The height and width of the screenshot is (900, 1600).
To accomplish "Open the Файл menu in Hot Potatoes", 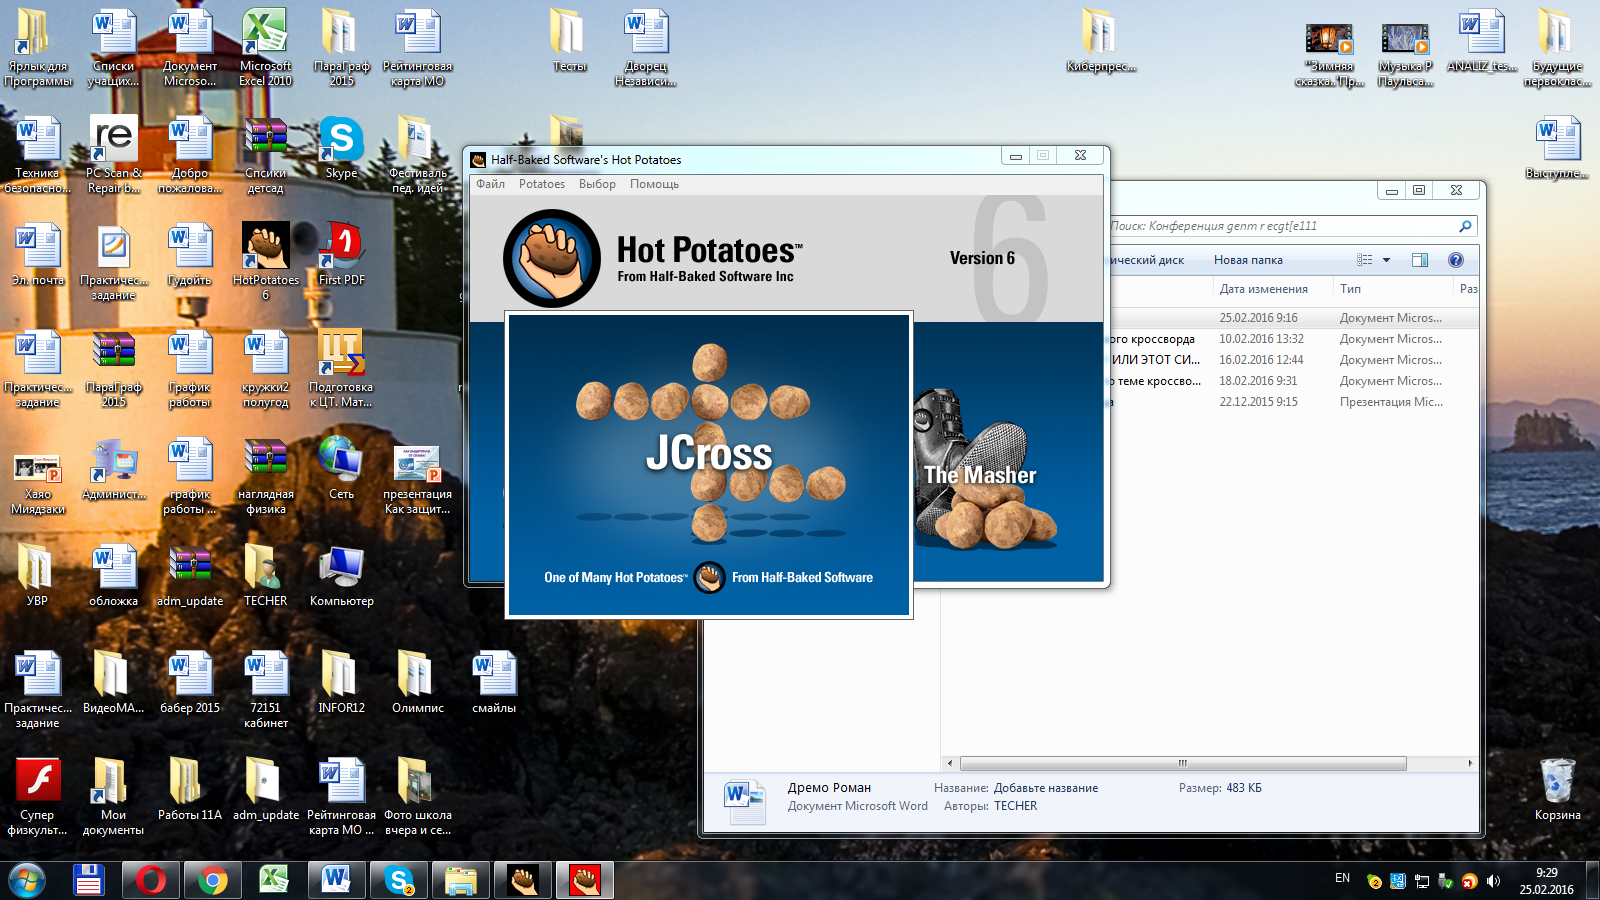I will click(x=490, y=184).
